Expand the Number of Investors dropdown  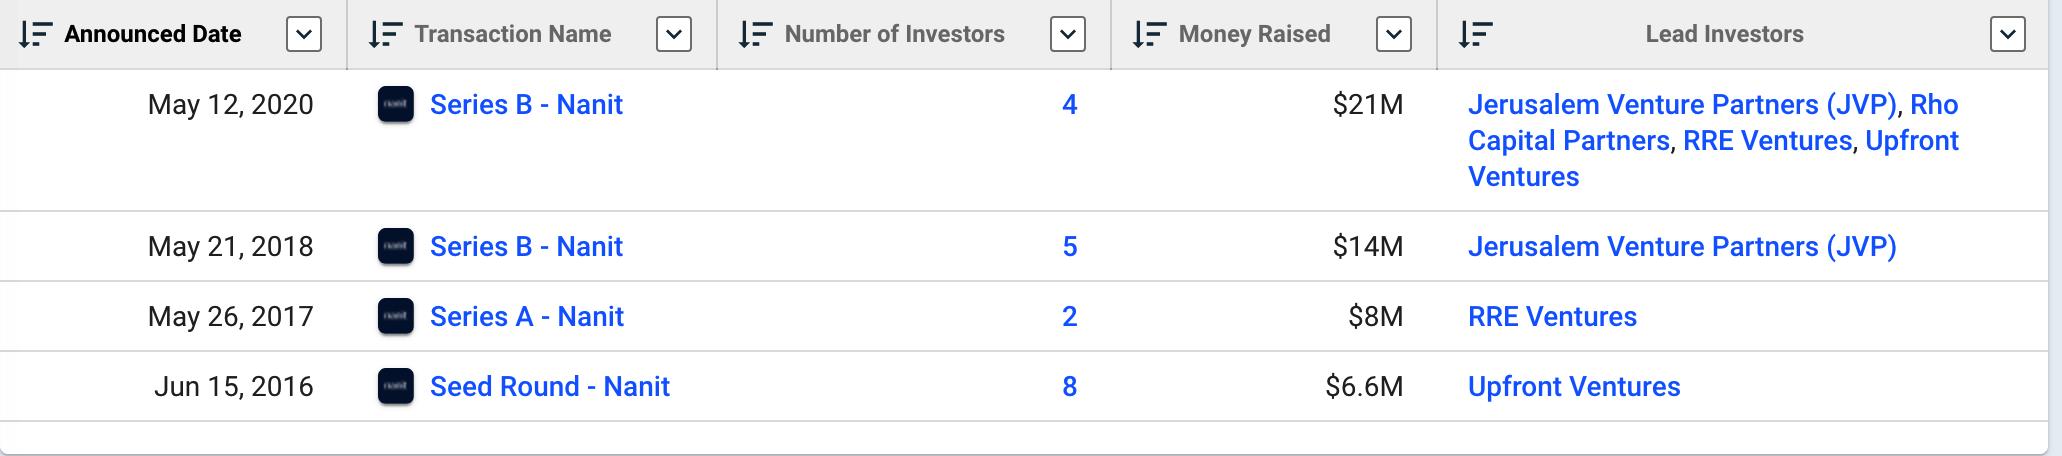1068,35
